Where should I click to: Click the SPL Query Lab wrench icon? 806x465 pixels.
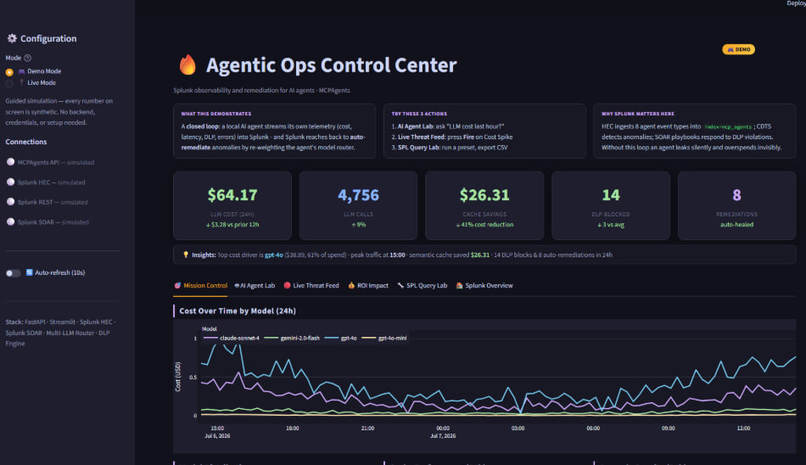click(x=400, y=285)
